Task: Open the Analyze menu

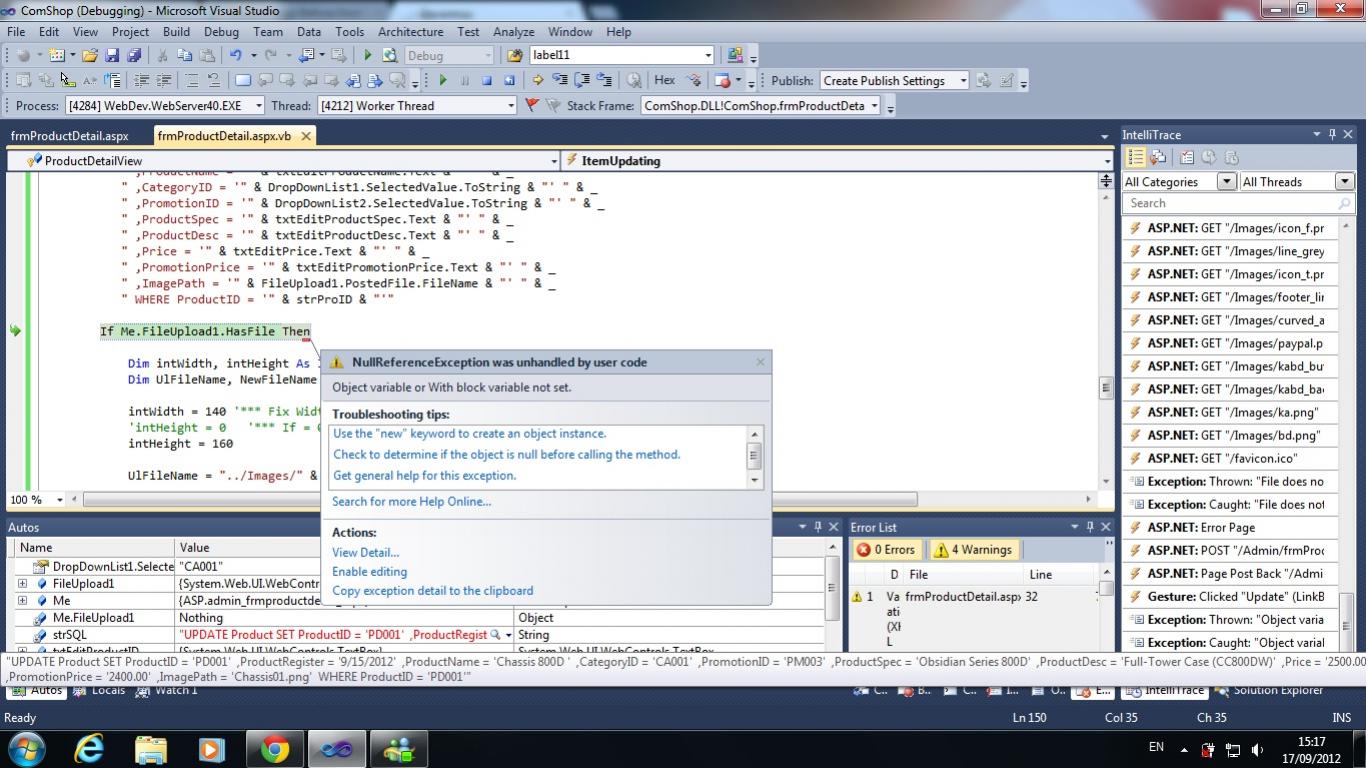Action: coord(514,32)
